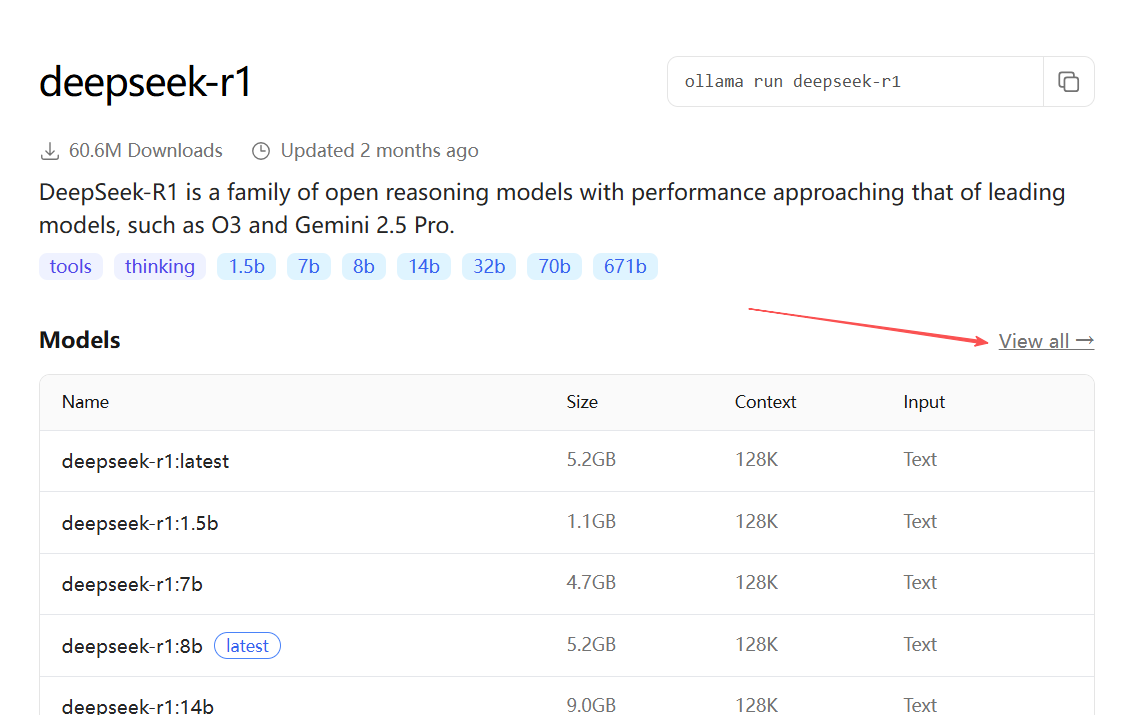Click the 128K context cell for deepseek-r1:7b
The width and height of the screenshot is (1144, 715).
[x=757, y=582]
